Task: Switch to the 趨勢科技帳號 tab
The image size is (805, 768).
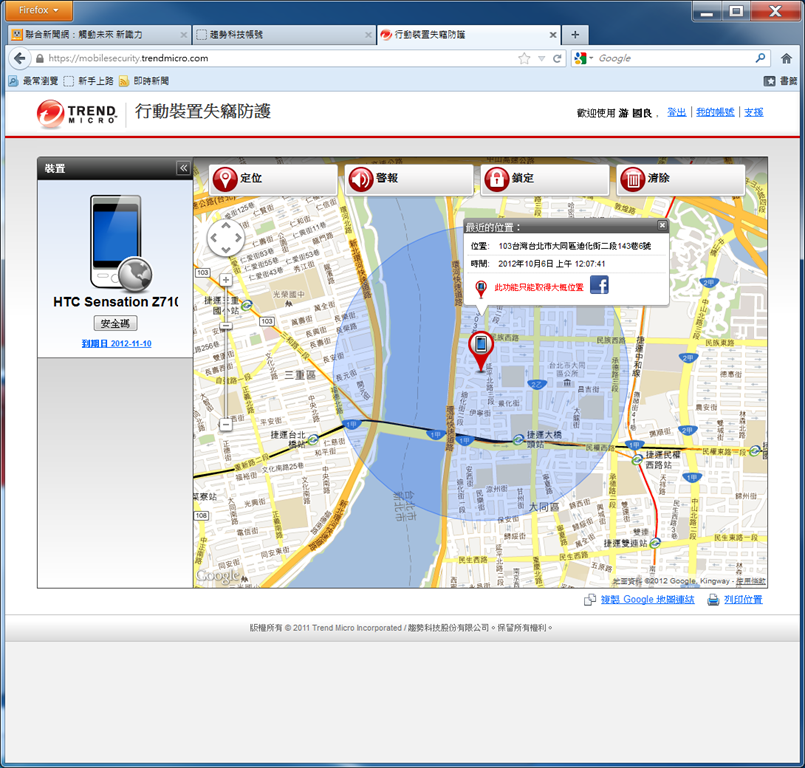Action: [283, 35]
